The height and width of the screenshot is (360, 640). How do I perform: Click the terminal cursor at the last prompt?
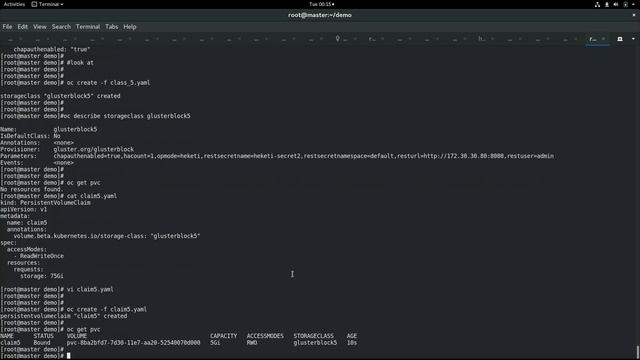point(69,356)
